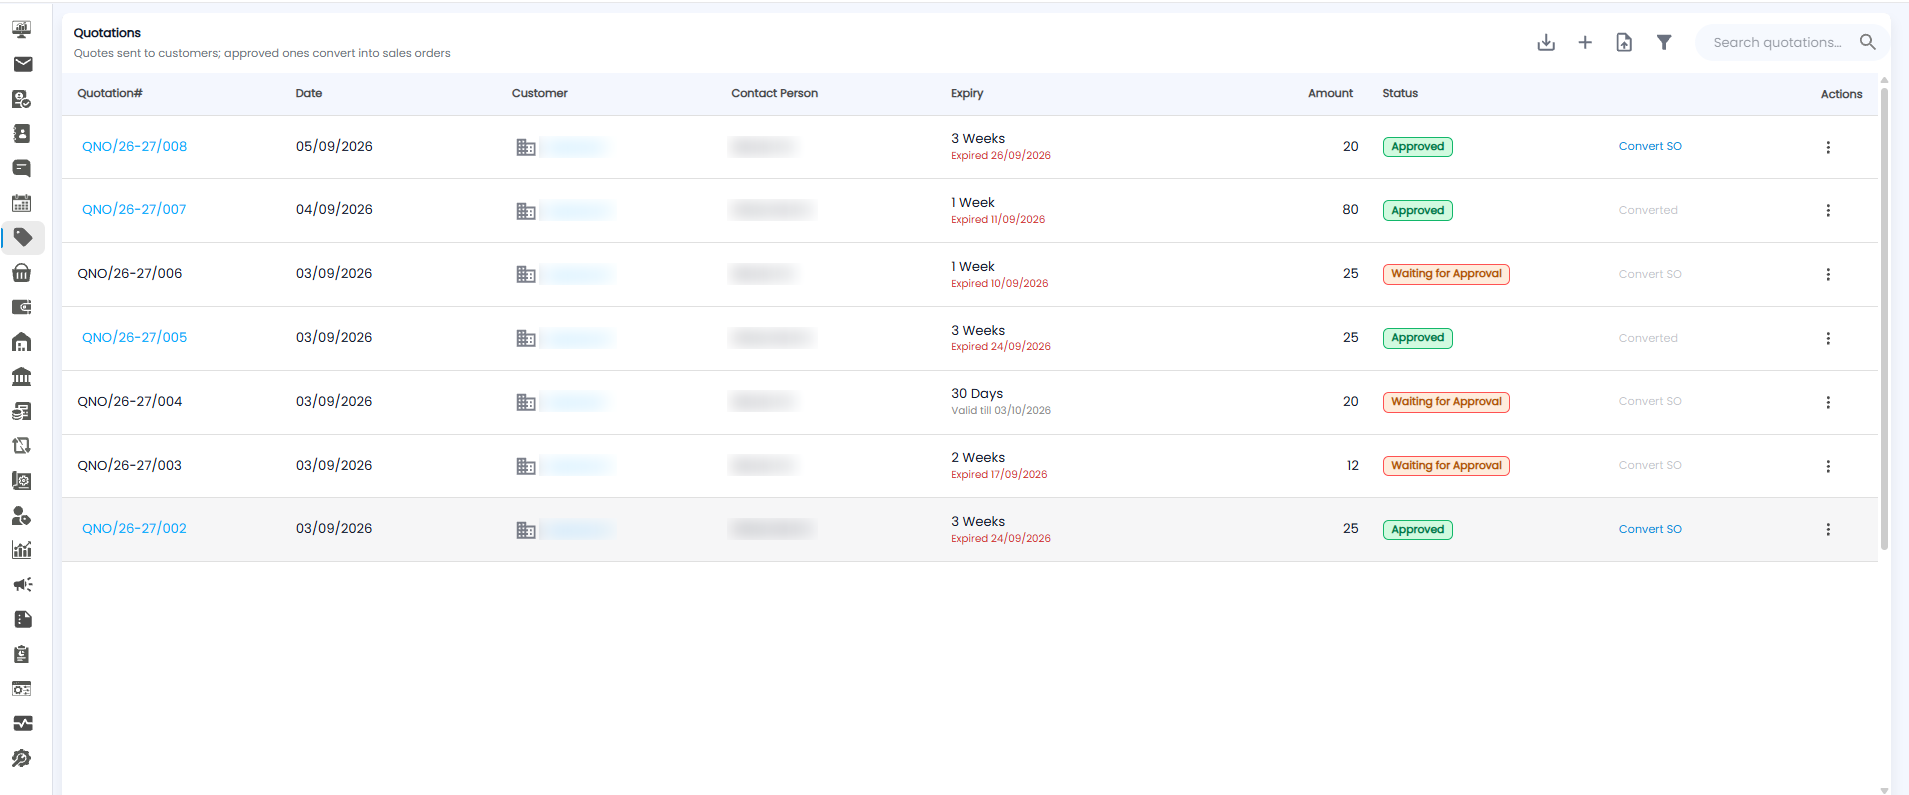The image size is (1909, 795).
Task: Click Convert SO for QNO/26-27/002
Action: tap(1650, 529)
